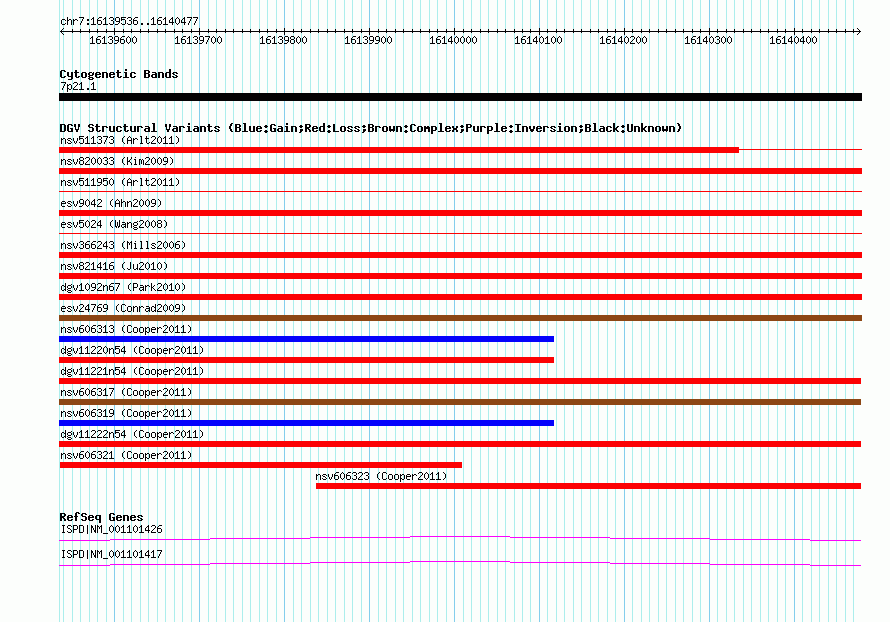890x622 pixels.
Task: Select variant label esv5024 (Wang2008)
Action: 114,224
